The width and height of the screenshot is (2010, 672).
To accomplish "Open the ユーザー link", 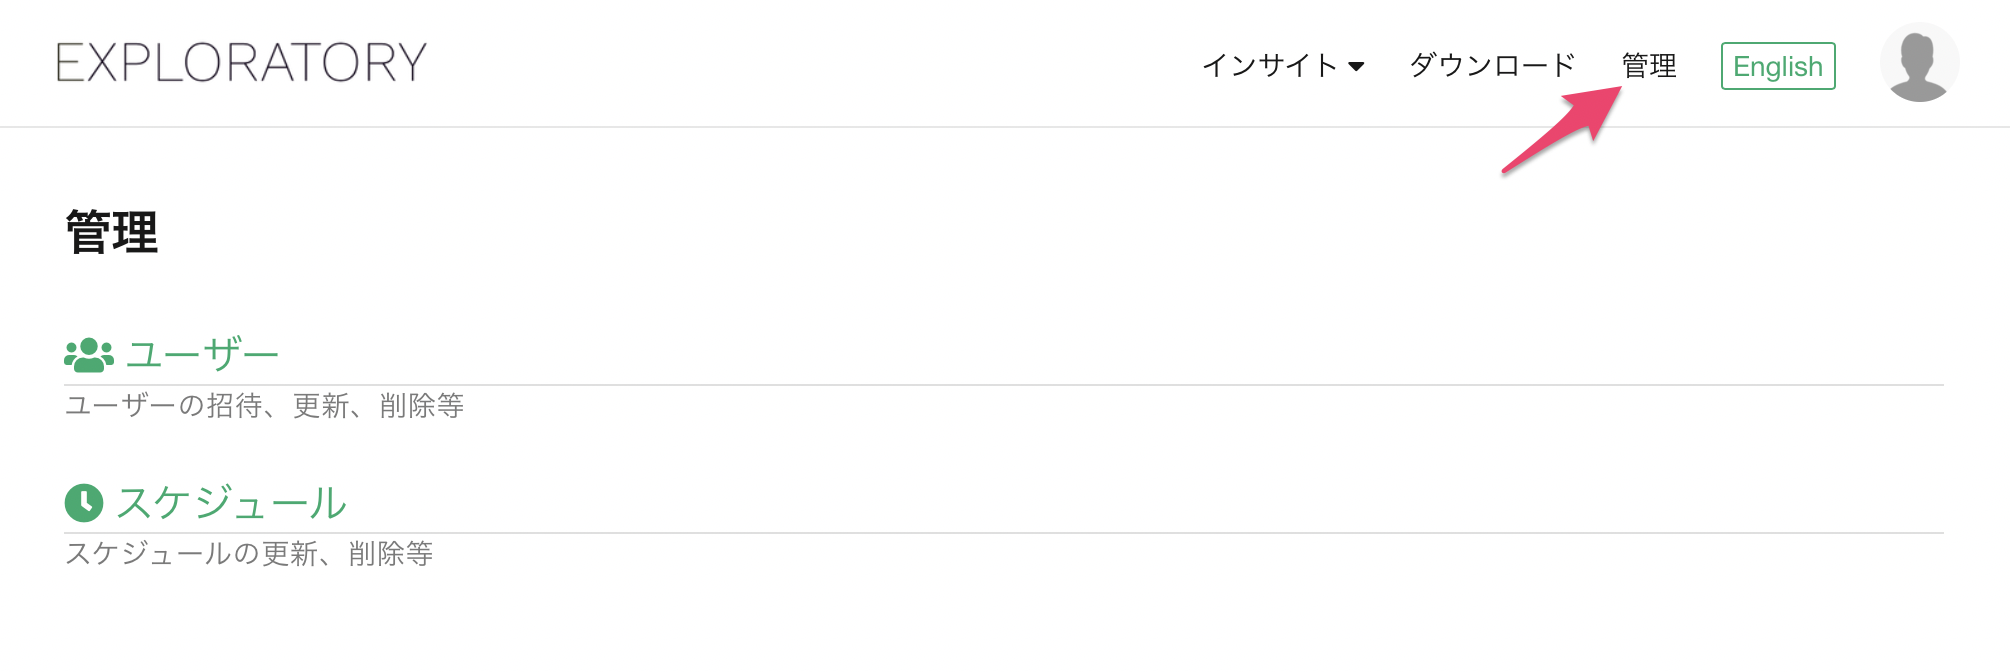I will [202, 355].
